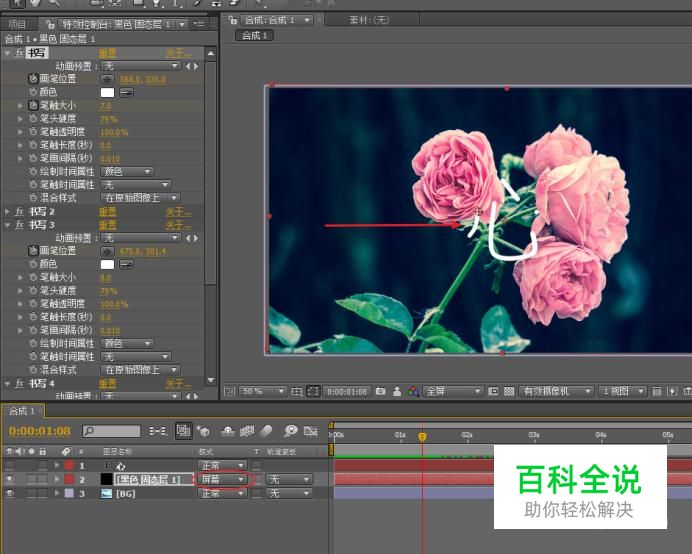Click the effect controls scrollbar down arrow
692x554 pixels.
click(x=211, y=380)
